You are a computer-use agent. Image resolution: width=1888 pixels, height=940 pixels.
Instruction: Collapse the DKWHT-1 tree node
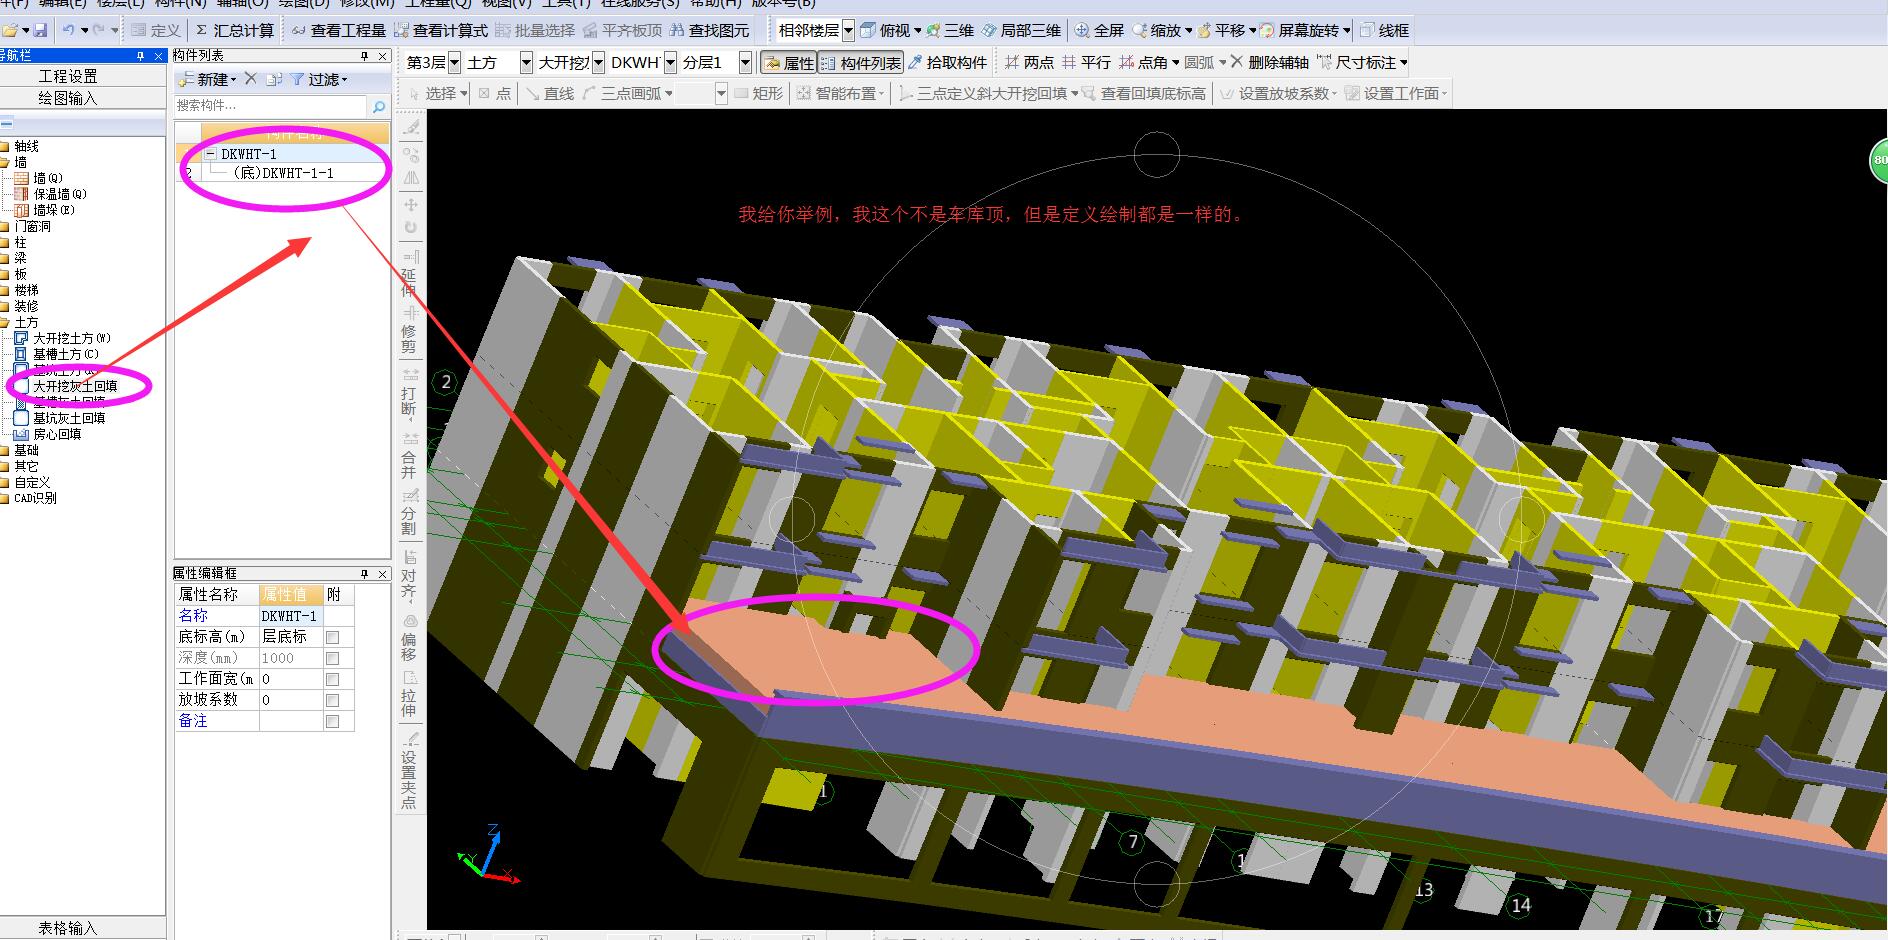(210, 154)
